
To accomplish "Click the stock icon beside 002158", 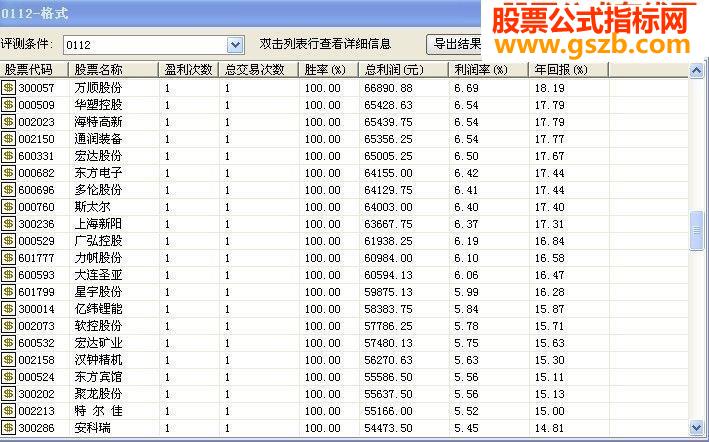I will tap(8, 360).
